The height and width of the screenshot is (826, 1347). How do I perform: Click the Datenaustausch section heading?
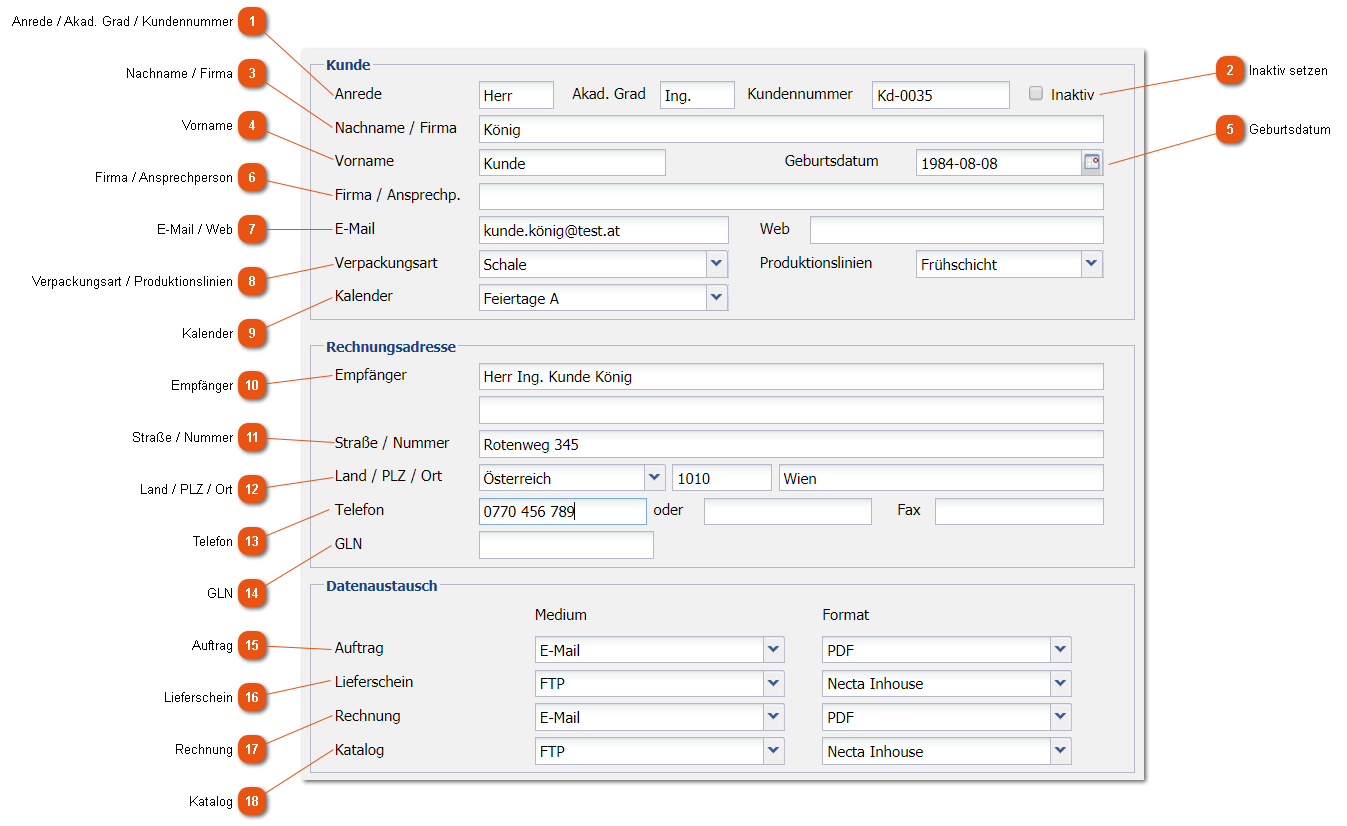382,586
